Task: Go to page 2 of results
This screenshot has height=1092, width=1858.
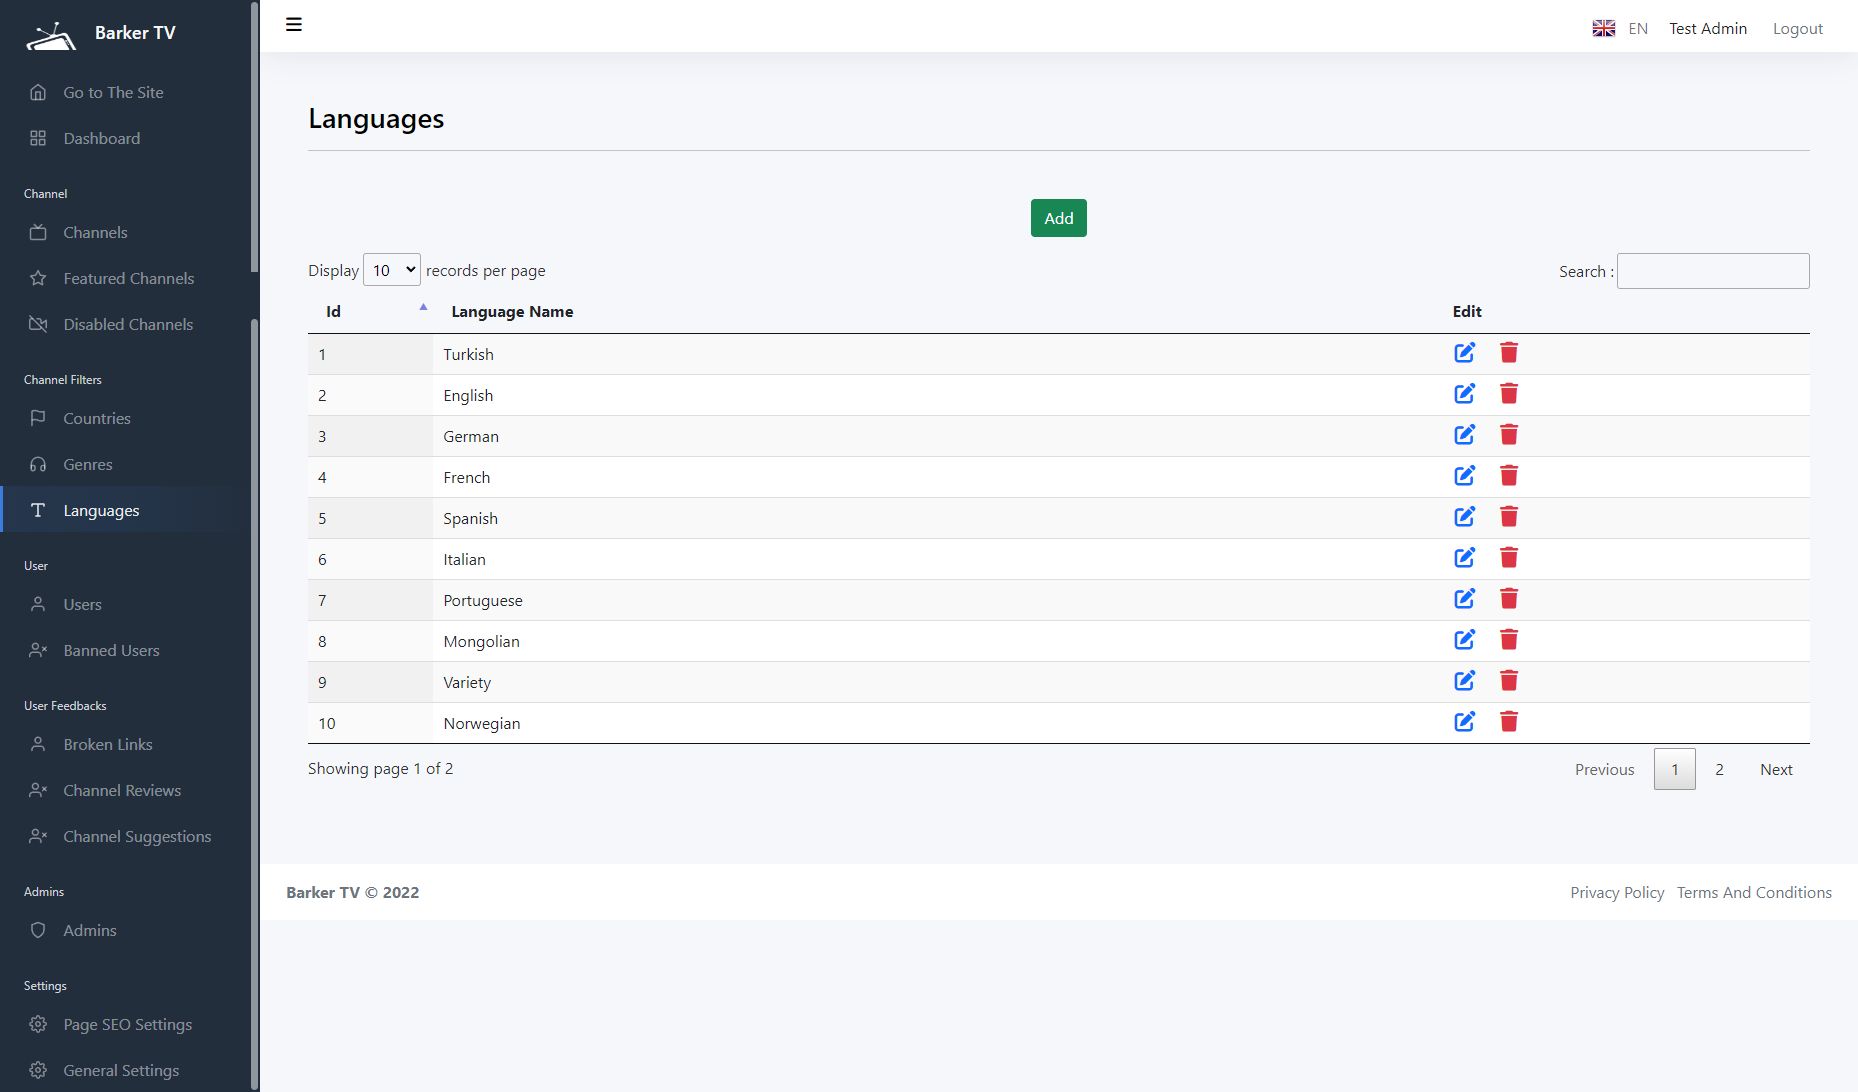Action: tap(1719, 770)
